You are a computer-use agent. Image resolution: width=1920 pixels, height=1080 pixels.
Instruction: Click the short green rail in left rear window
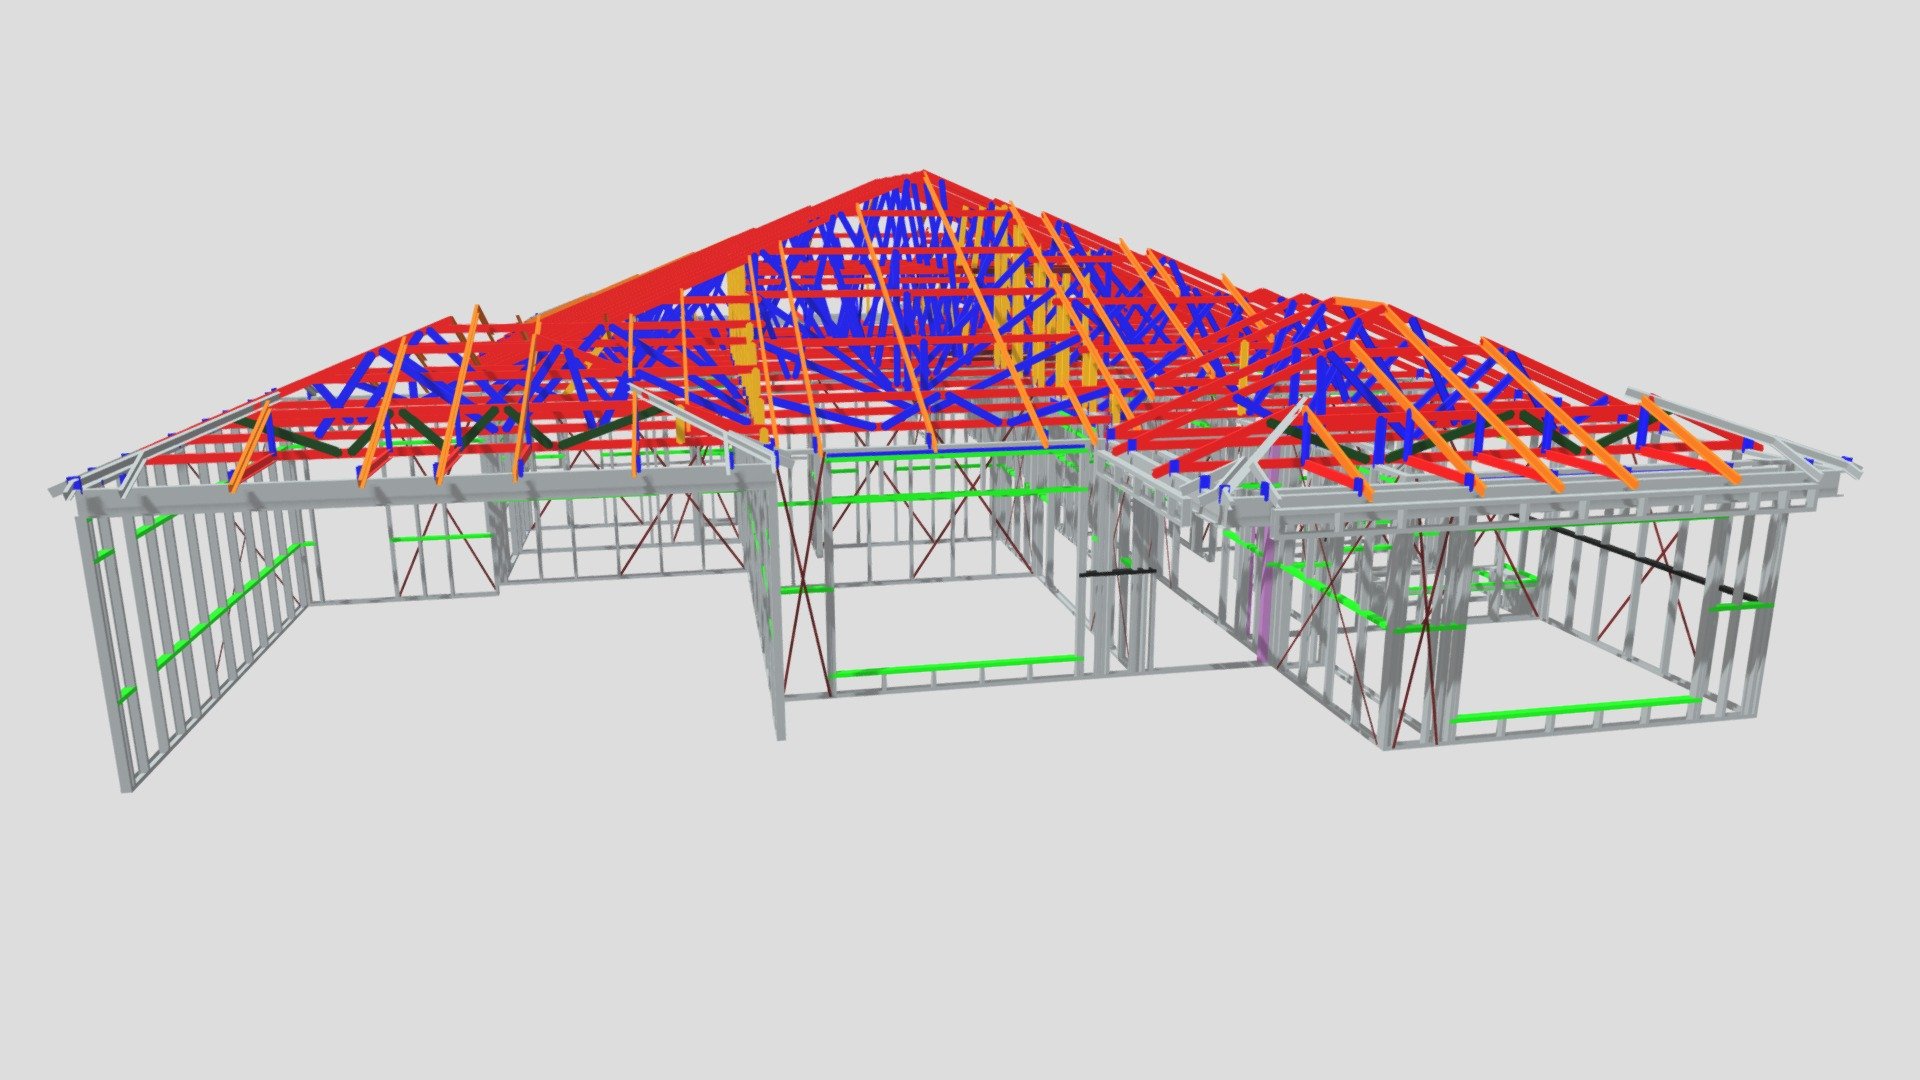click(440, 538)
